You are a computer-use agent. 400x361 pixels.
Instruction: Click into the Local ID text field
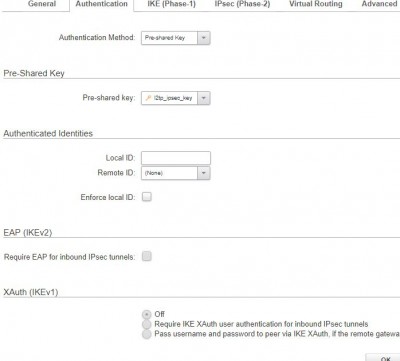pos(176,158)
